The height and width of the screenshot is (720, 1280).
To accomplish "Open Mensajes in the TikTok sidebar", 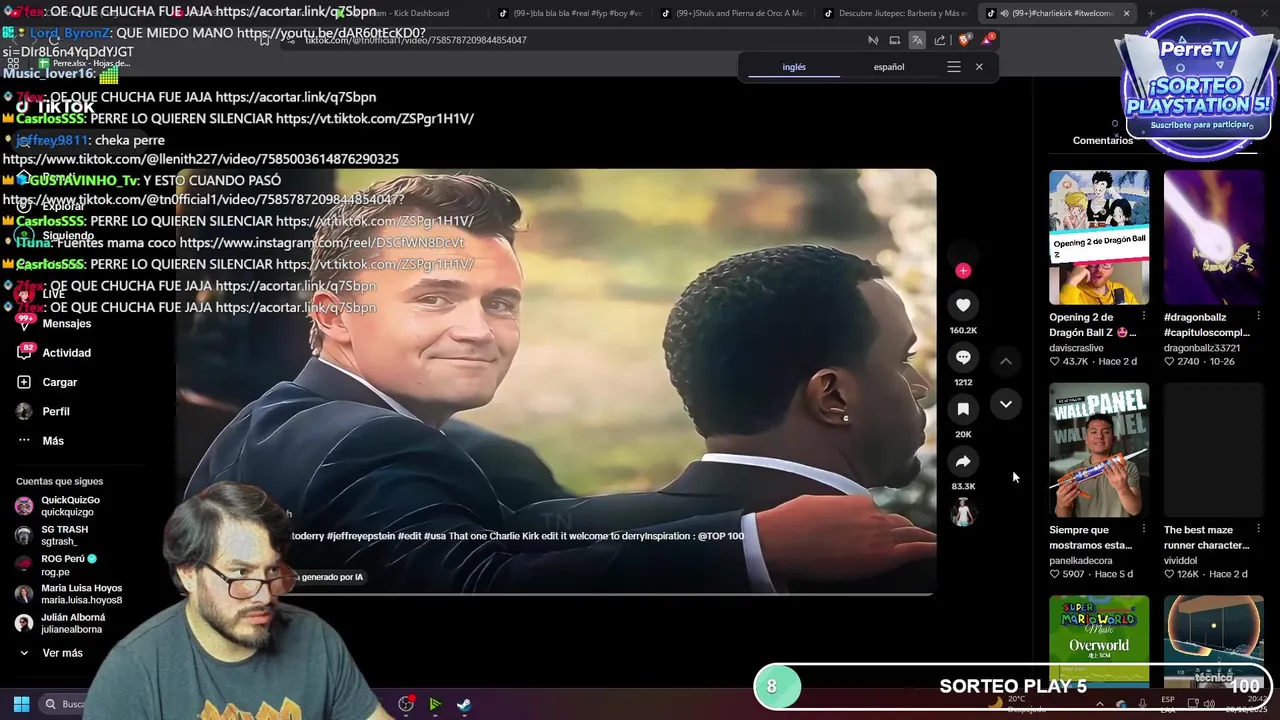I will (66, 323).
